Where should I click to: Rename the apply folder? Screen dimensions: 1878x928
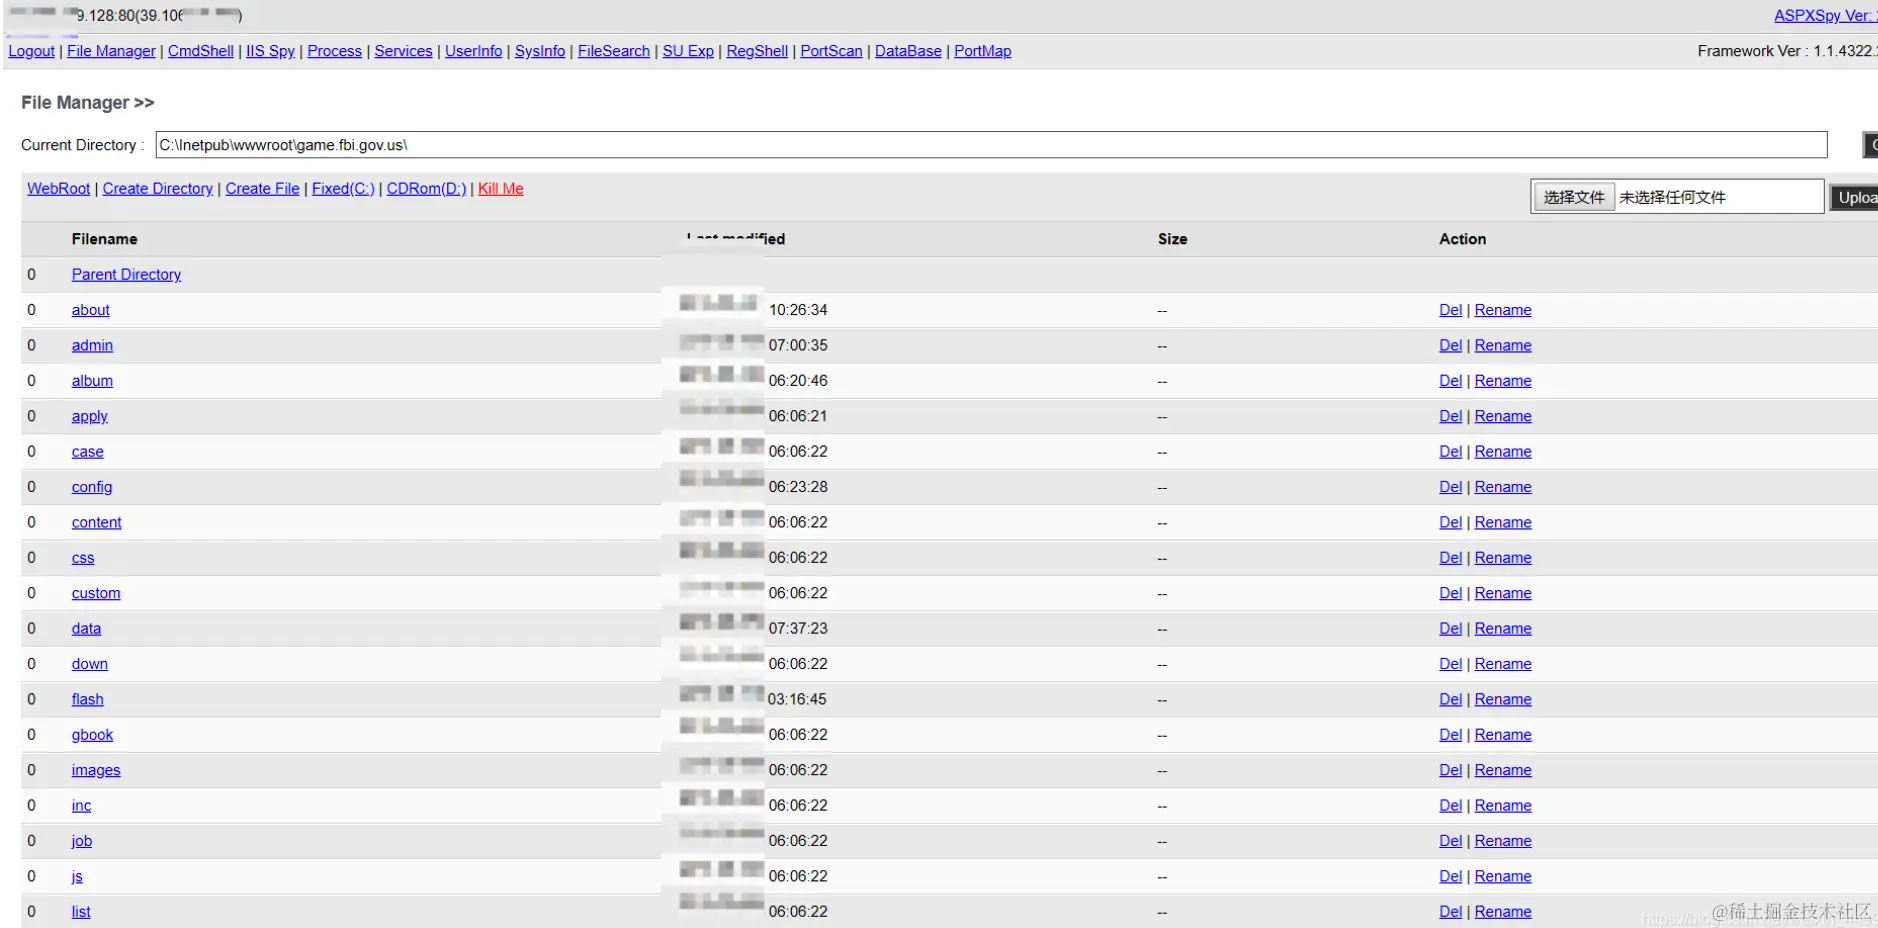(x=1503, y=416)
